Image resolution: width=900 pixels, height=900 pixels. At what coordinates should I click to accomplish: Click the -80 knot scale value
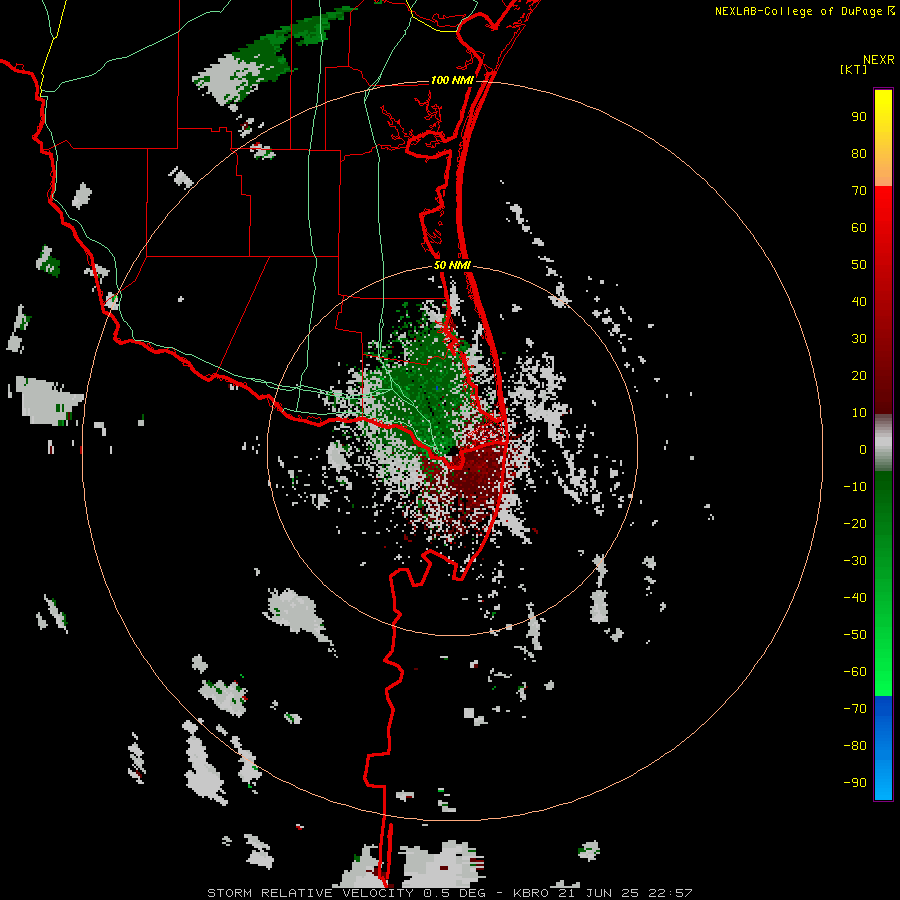(x=855, y=746)
